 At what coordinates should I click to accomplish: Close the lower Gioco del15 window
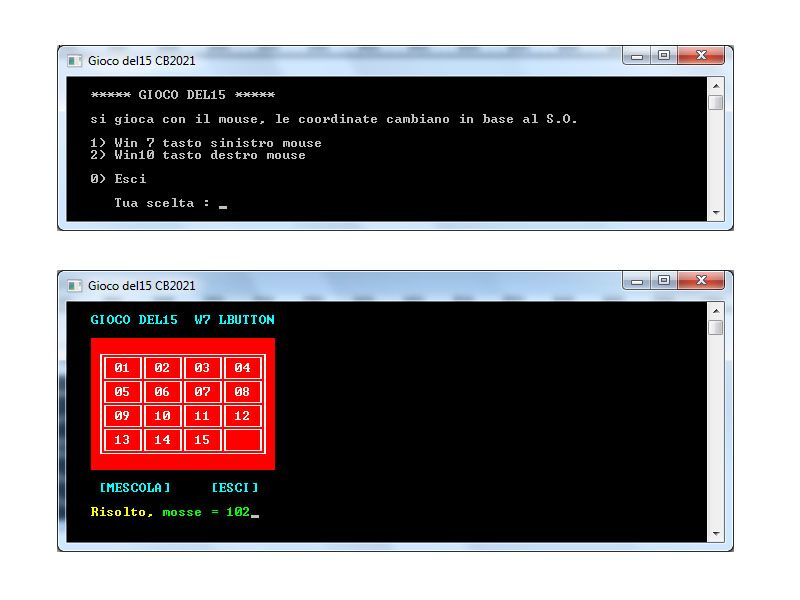click(701, 281)
